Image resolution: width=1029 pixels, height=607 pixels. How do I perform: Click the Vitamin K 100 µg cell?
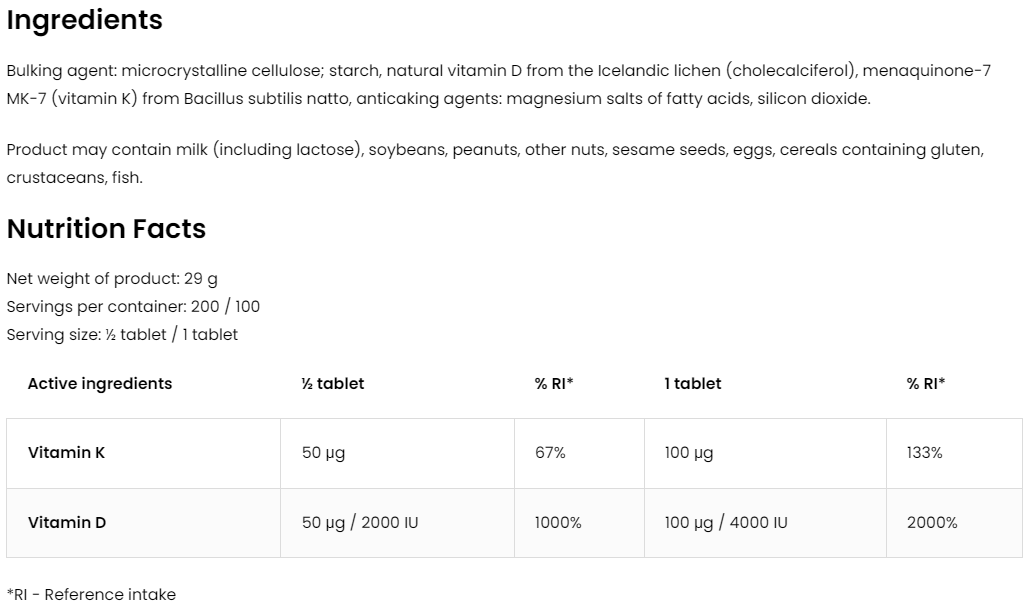click(689, 453)
